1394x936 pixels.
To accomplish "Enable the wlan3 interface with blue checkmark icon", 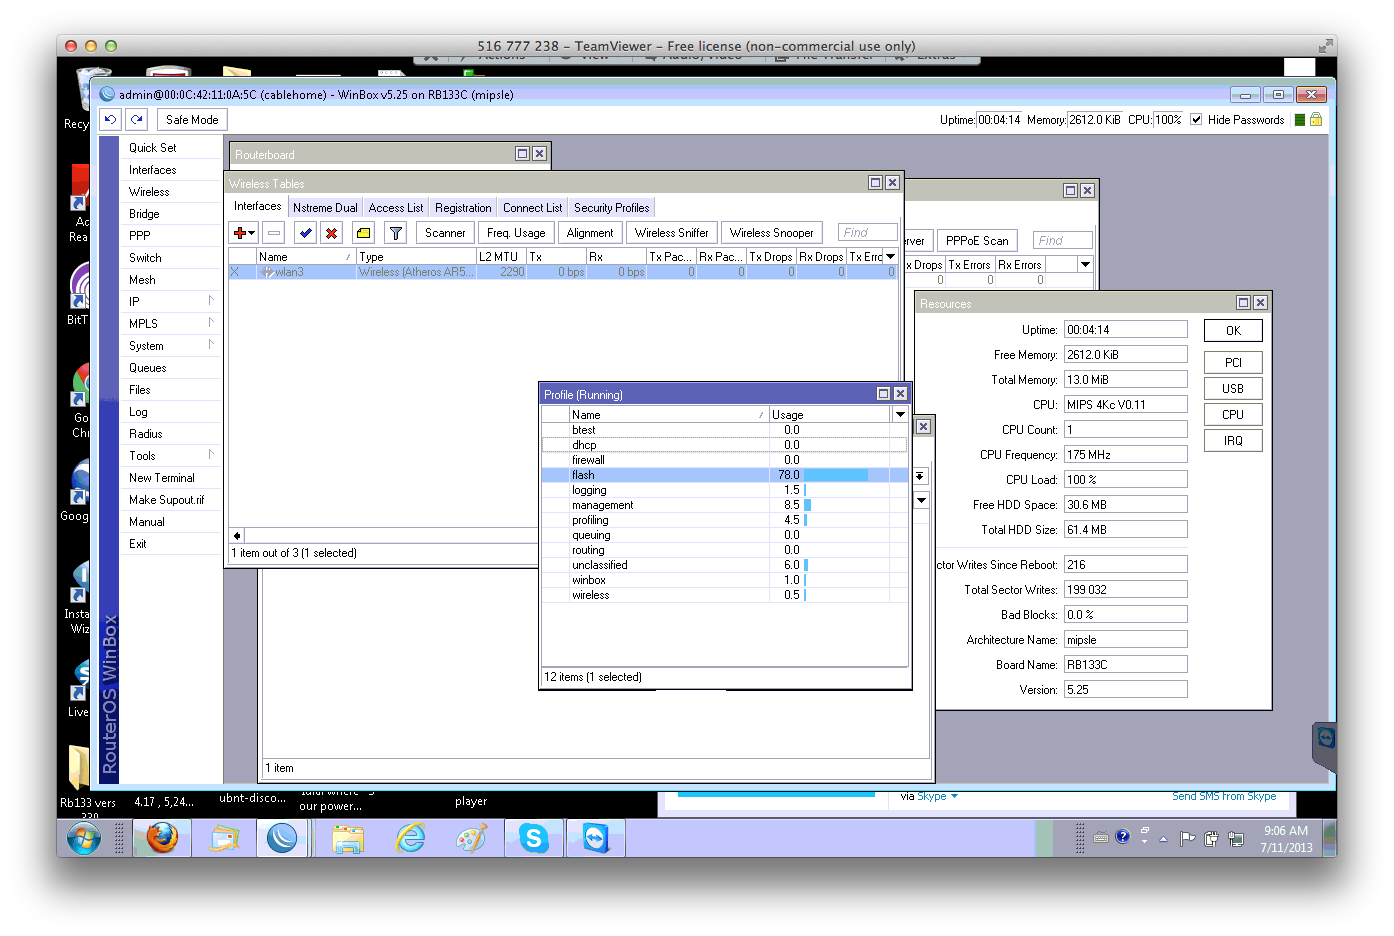I will [305, 232].
